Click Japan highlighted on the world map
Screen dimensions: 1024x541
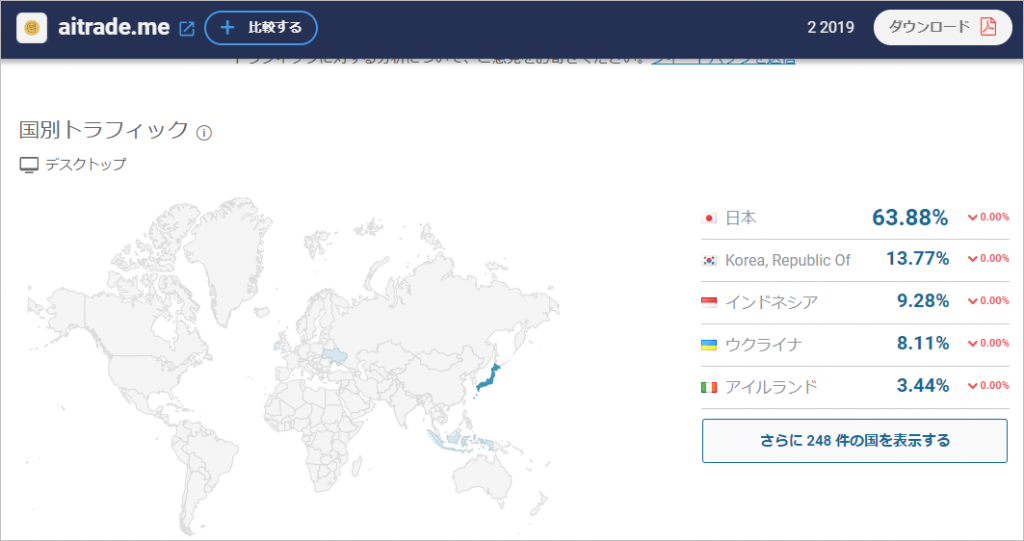[487, 378]
